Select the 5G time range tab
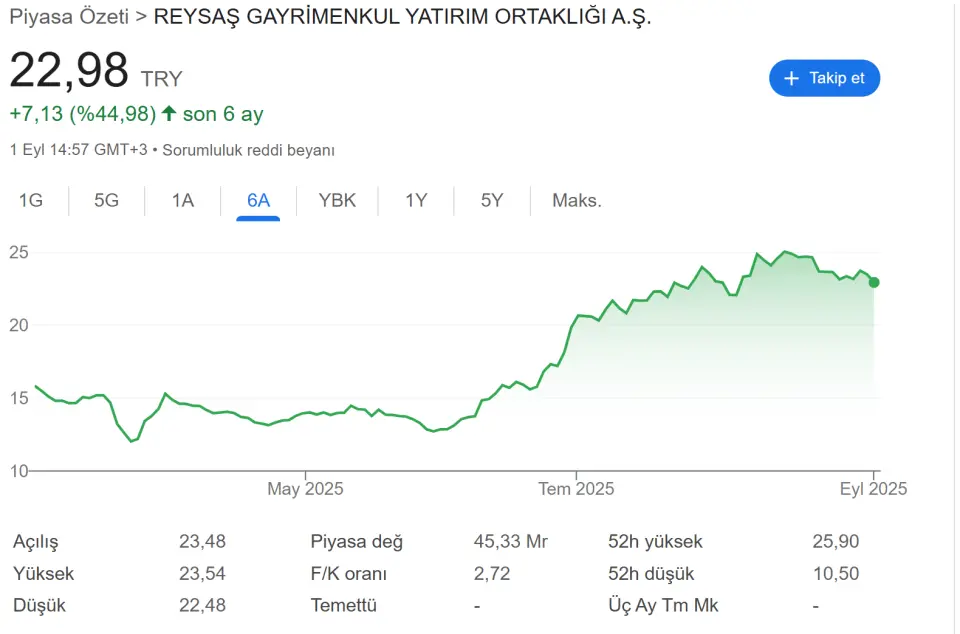This screenshot has width=960, height=634. tap(106, 200)
